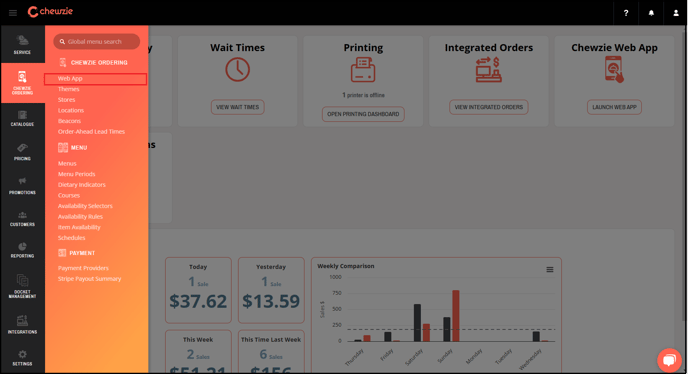
Task: Open the Reporting sidebar icon
Action: pos(22,250)
